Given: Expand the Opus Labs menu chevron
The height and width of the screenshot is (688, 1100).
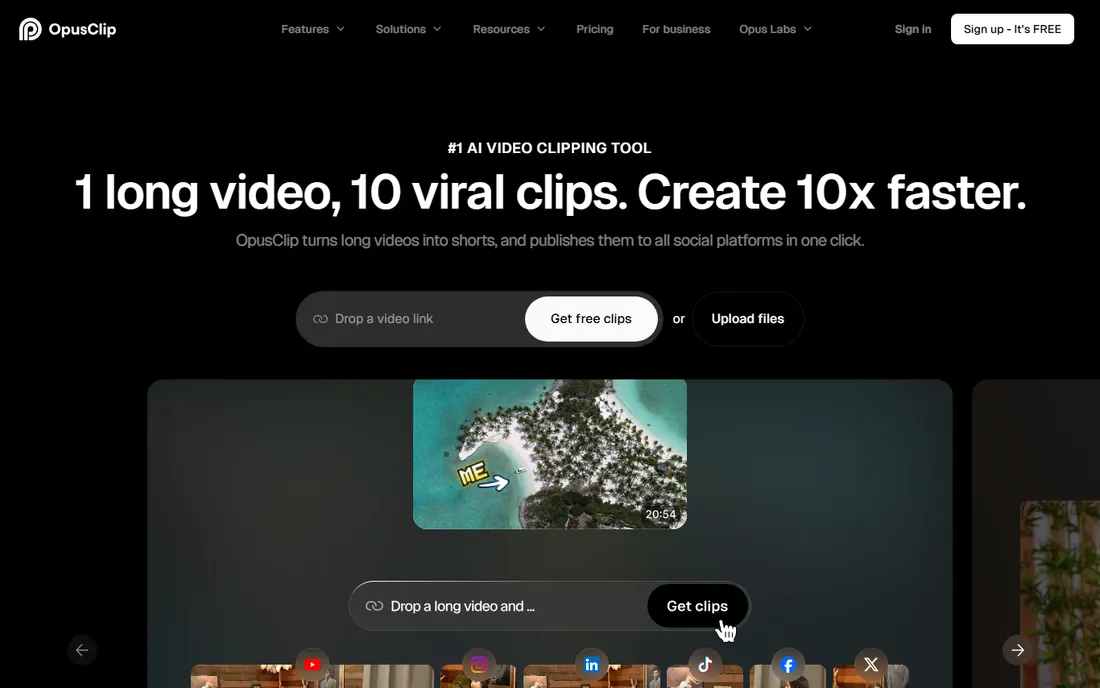Looking at the screenshot, I should (x=807, y=29).
